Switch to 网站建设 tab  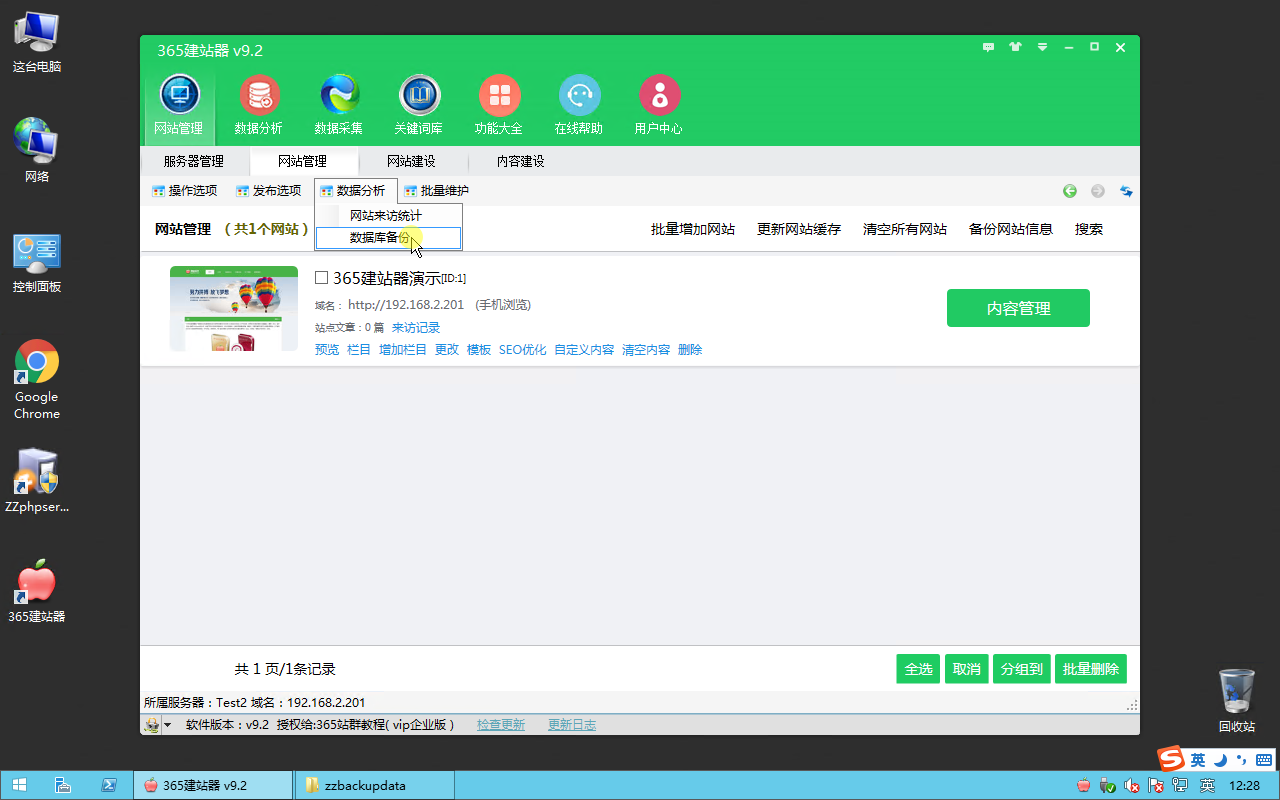(x=411, y=161)
